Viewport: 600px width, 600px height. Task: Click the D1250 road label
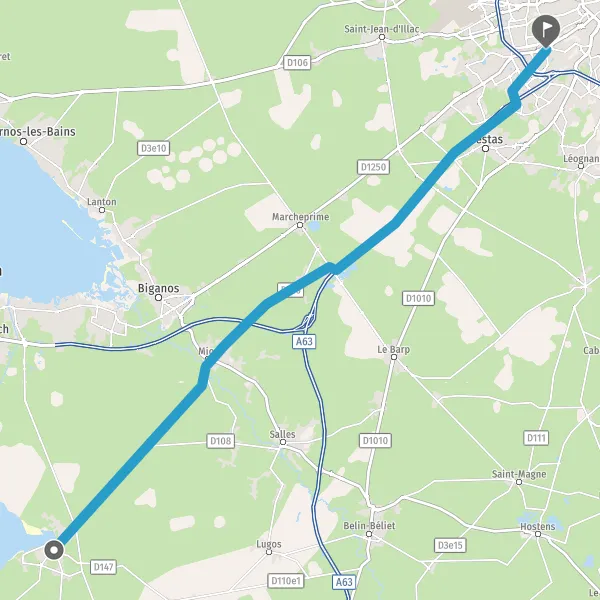[x=373, y=167]
